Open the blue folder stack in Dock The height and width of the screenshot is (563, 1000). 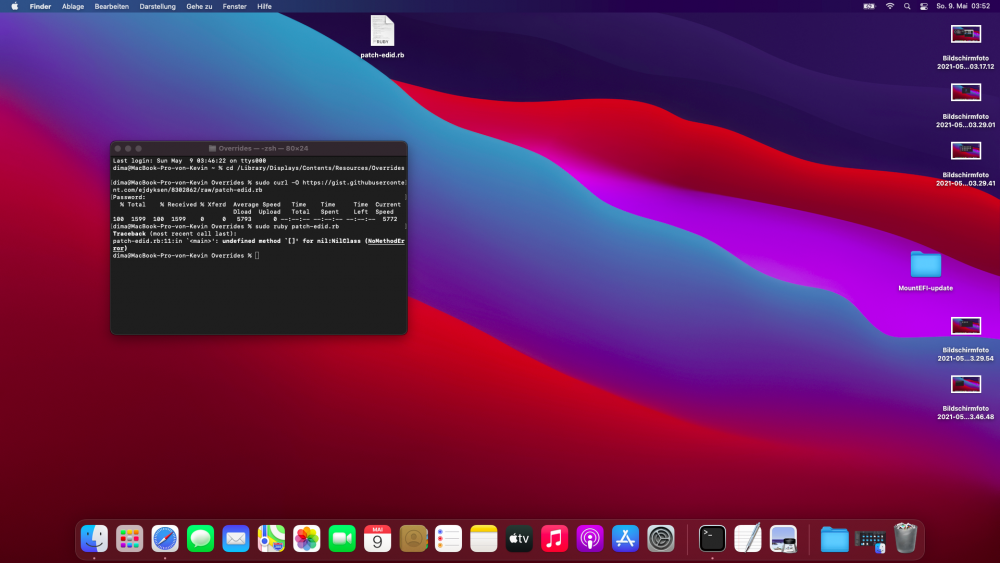[x=834, y=539]
